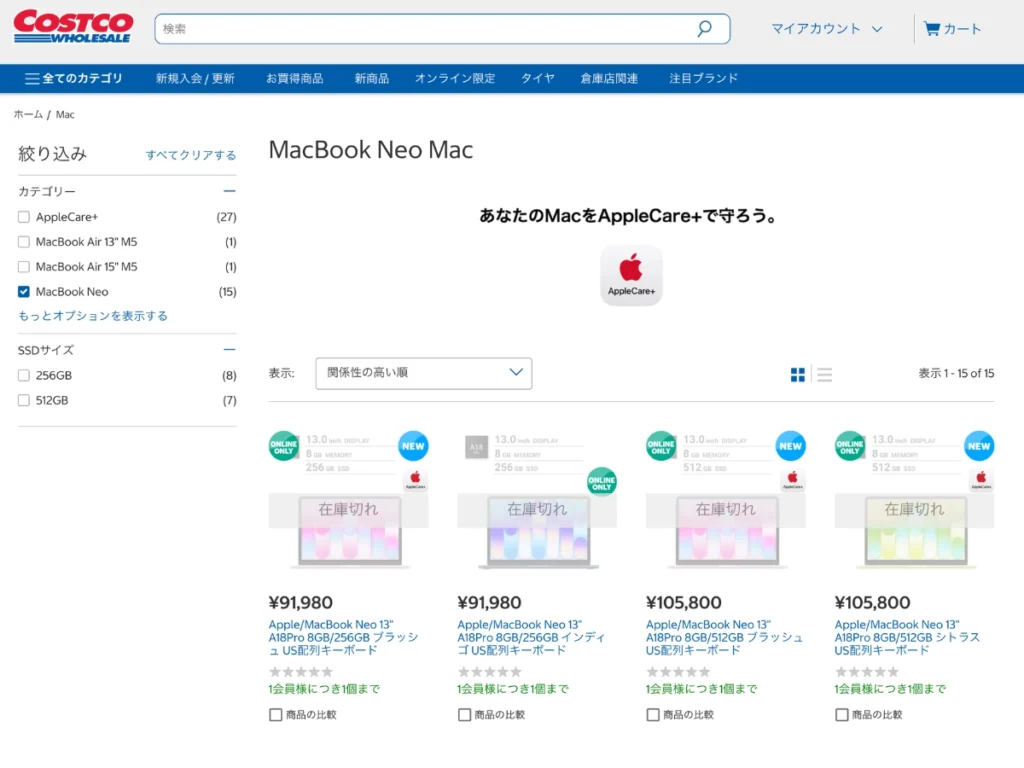Uncheck the MacBook Neo filter

point(24,292)
